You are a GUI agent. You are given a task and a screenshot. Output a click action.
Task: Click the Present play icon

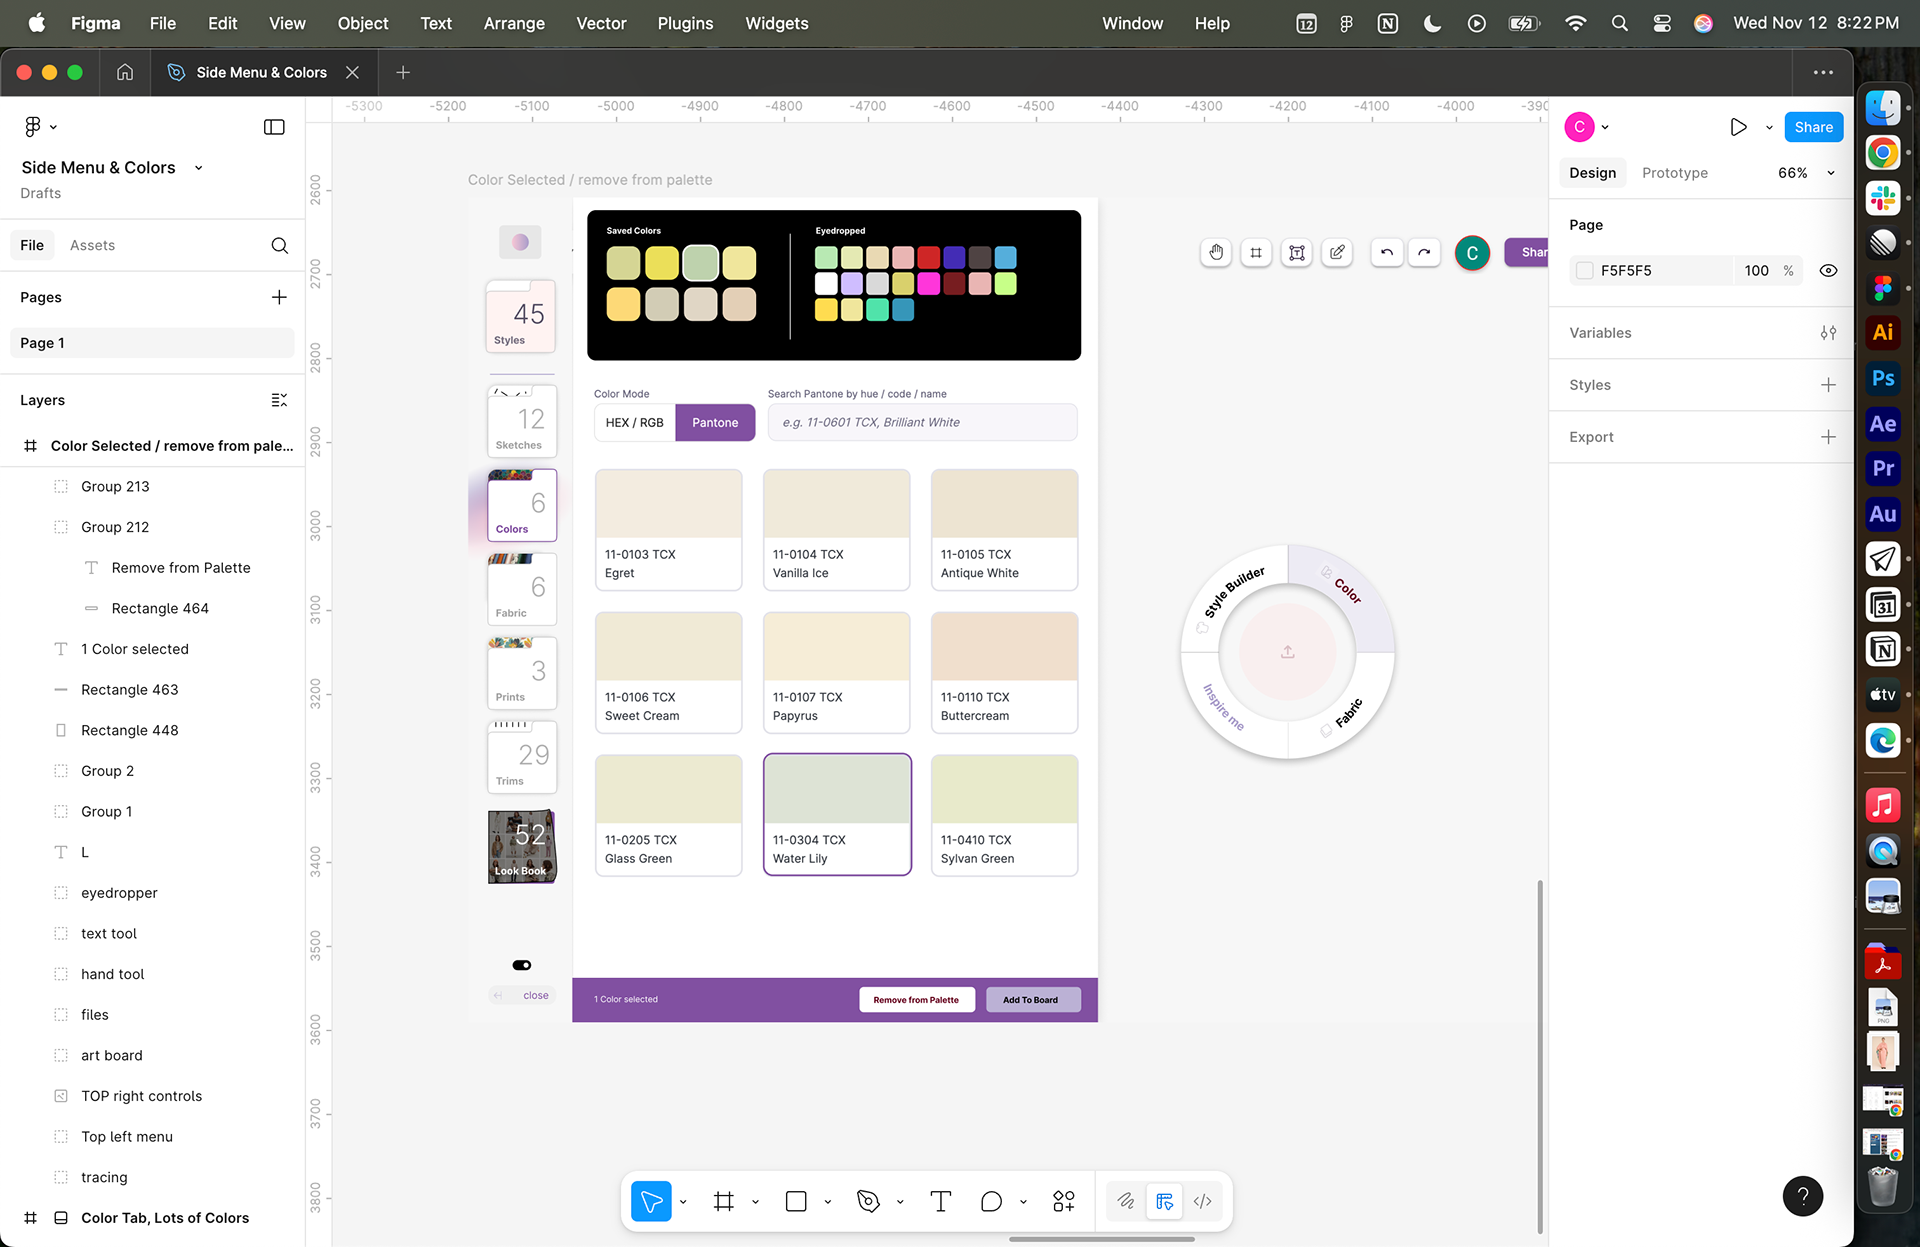[1738, 127]
